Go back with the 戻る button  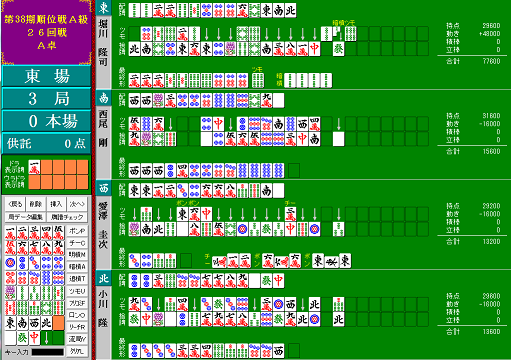coord(15,204)
